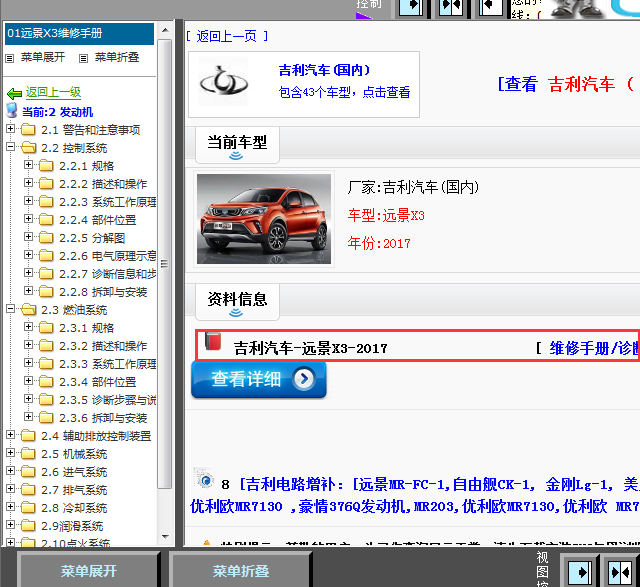
Task: Click the bottom 菜单折叠 button
Action: (x=240, y=571)
